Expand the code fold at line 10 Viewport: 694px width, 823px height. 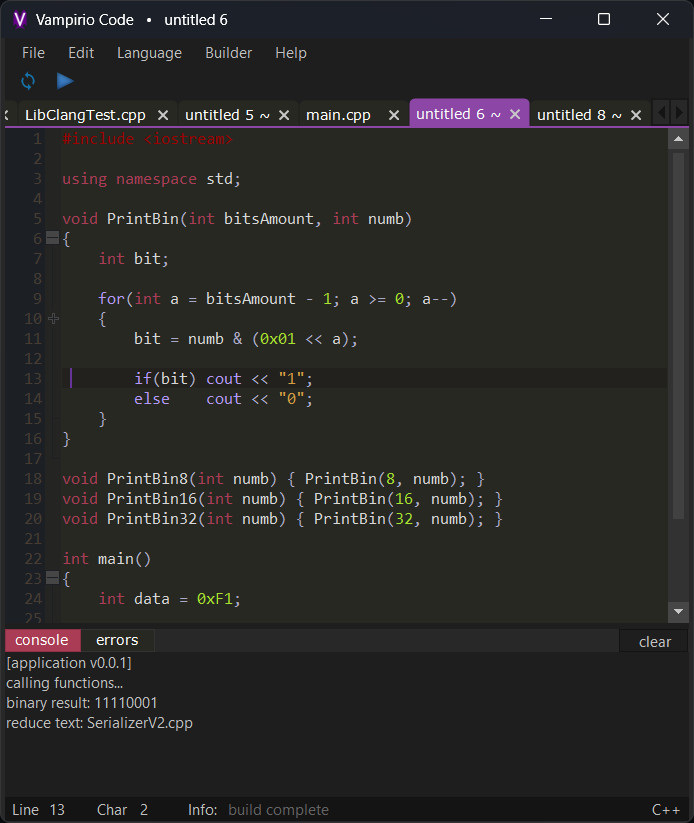[x=54, y=319]
